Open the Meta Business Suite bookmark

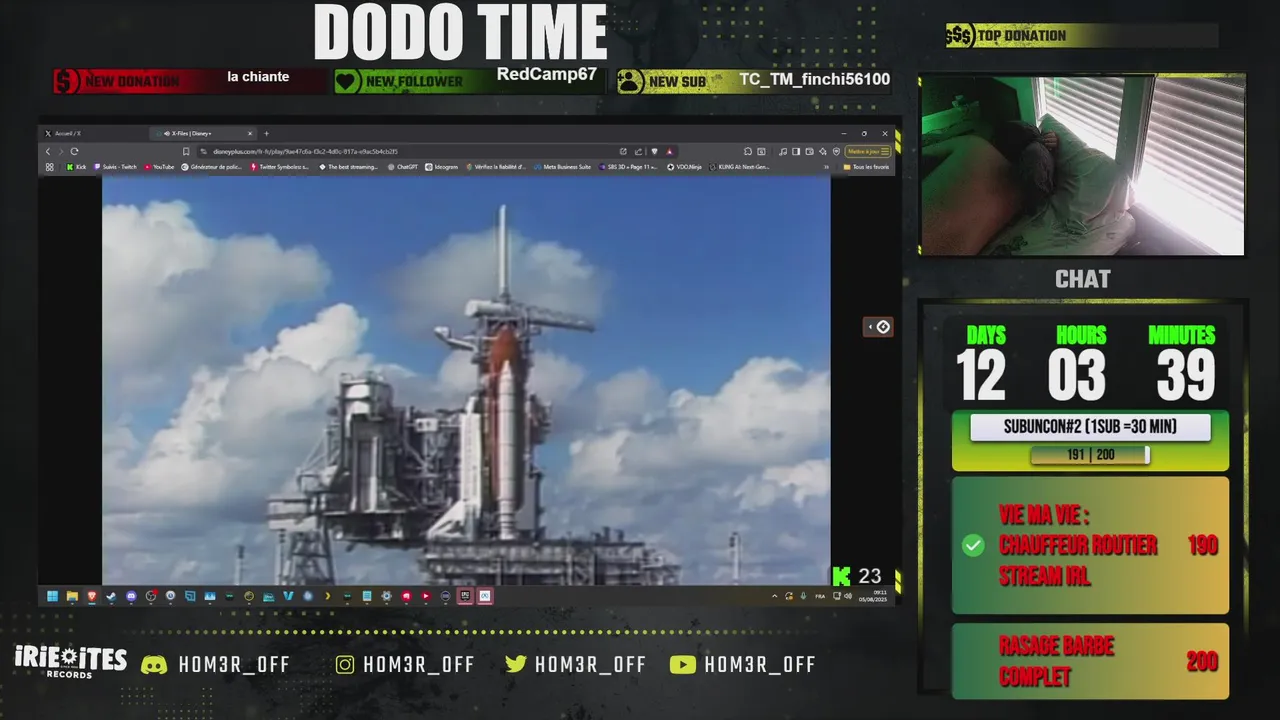[562, 167]
